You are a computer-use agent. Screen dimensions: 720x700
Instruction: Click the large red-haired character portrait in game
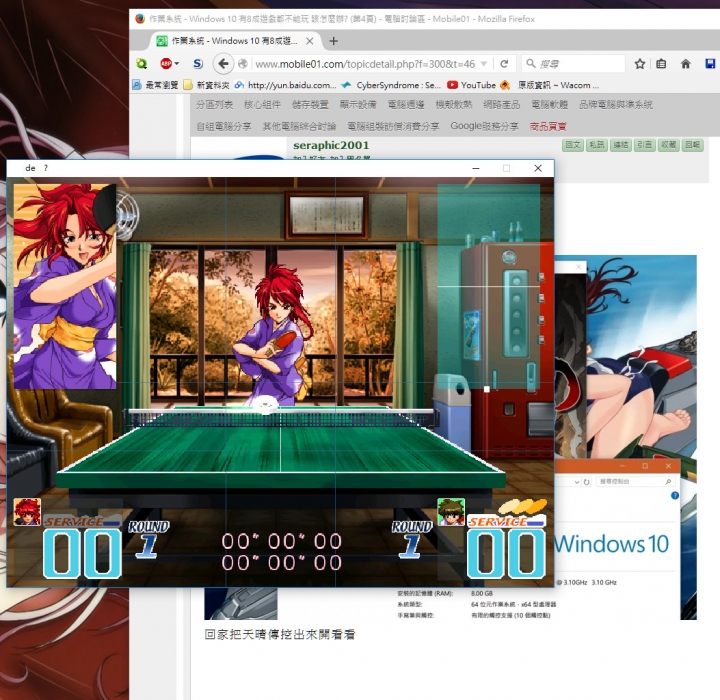tap(65, 286)
